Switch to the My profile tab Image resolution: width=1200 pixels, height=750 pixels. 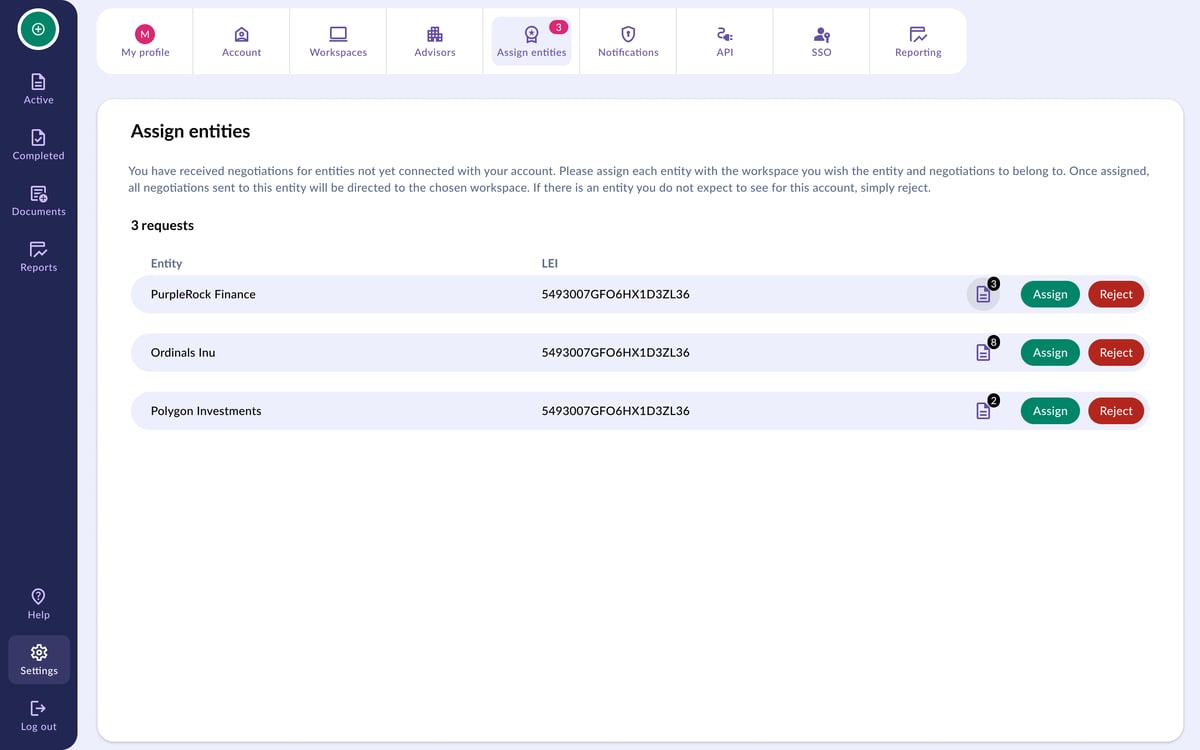point(145,42)
